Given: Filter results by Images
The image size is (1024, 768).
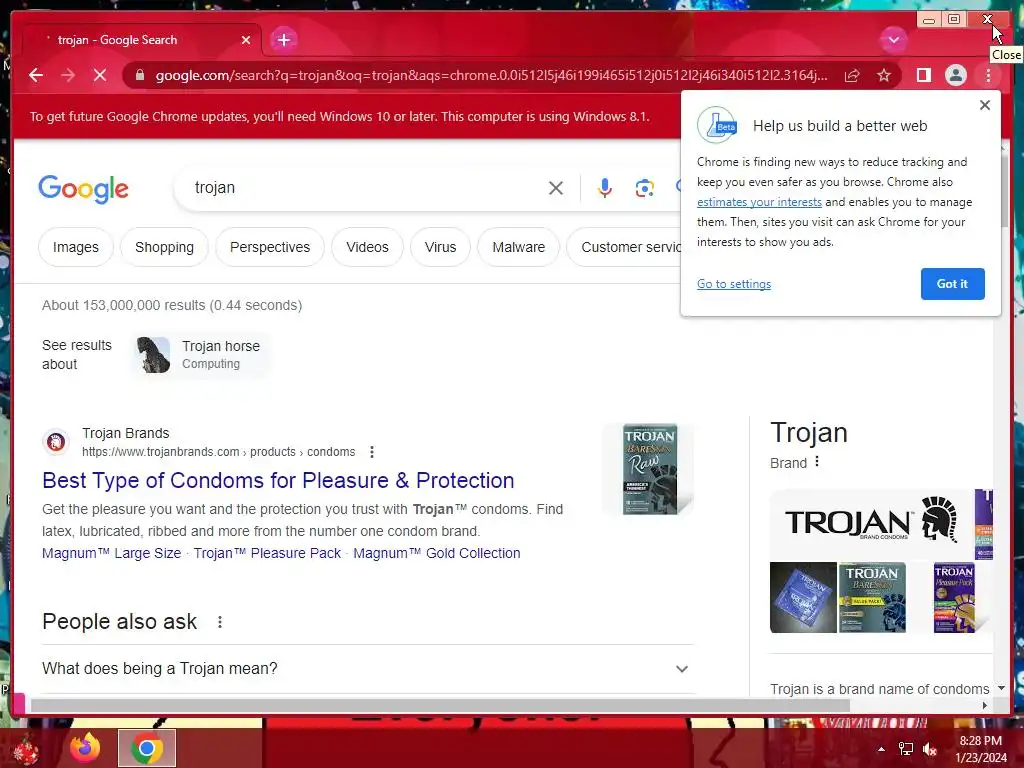Looking at the screenshot, I should pos(76,248).
